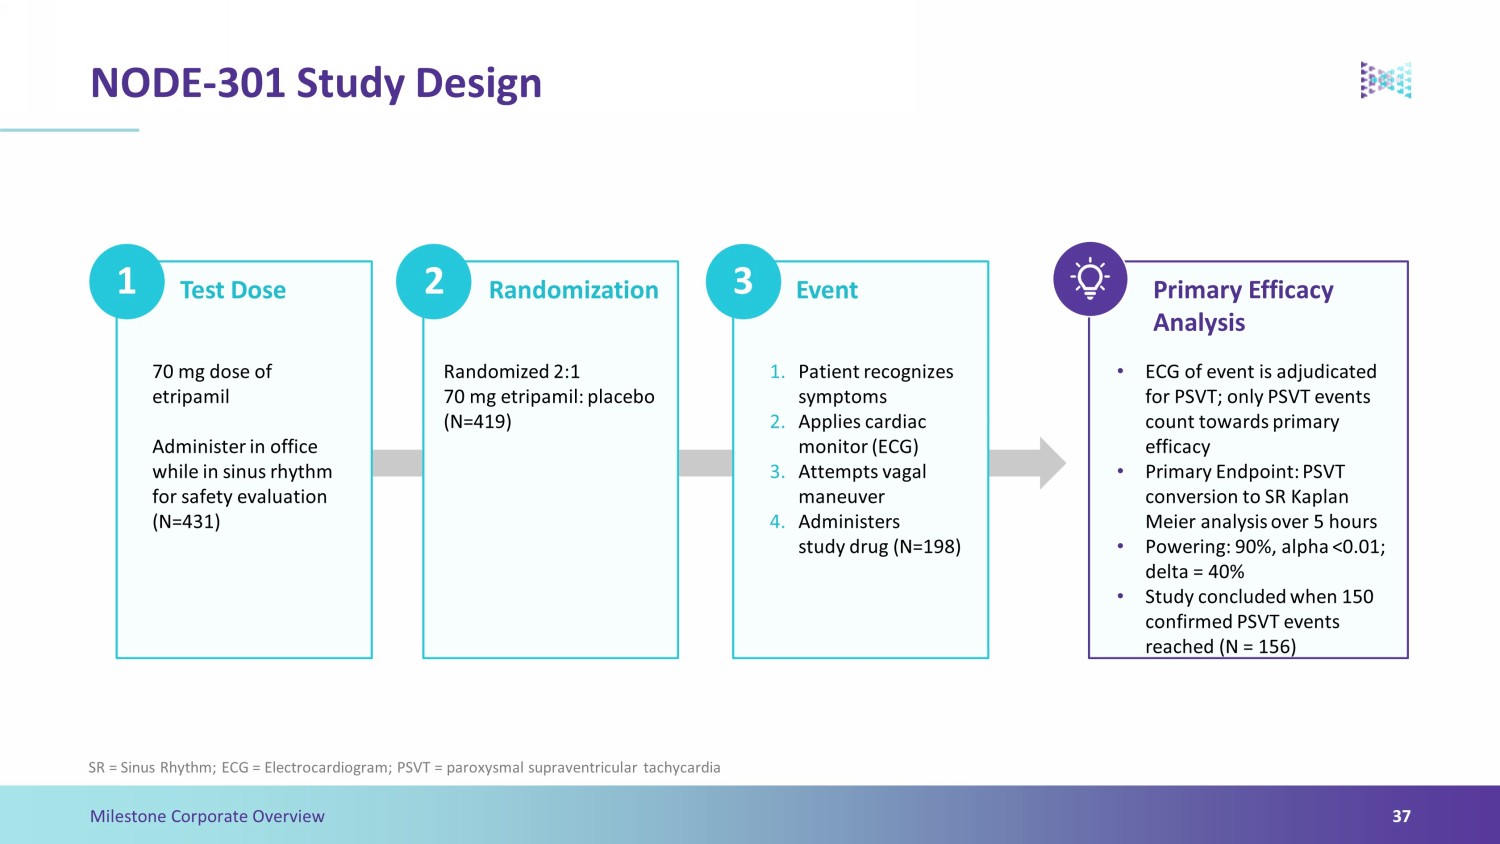The height and width of the screenshot is (844, 1500).
Task: Click the number 3 circle badge
Action: 743,281
